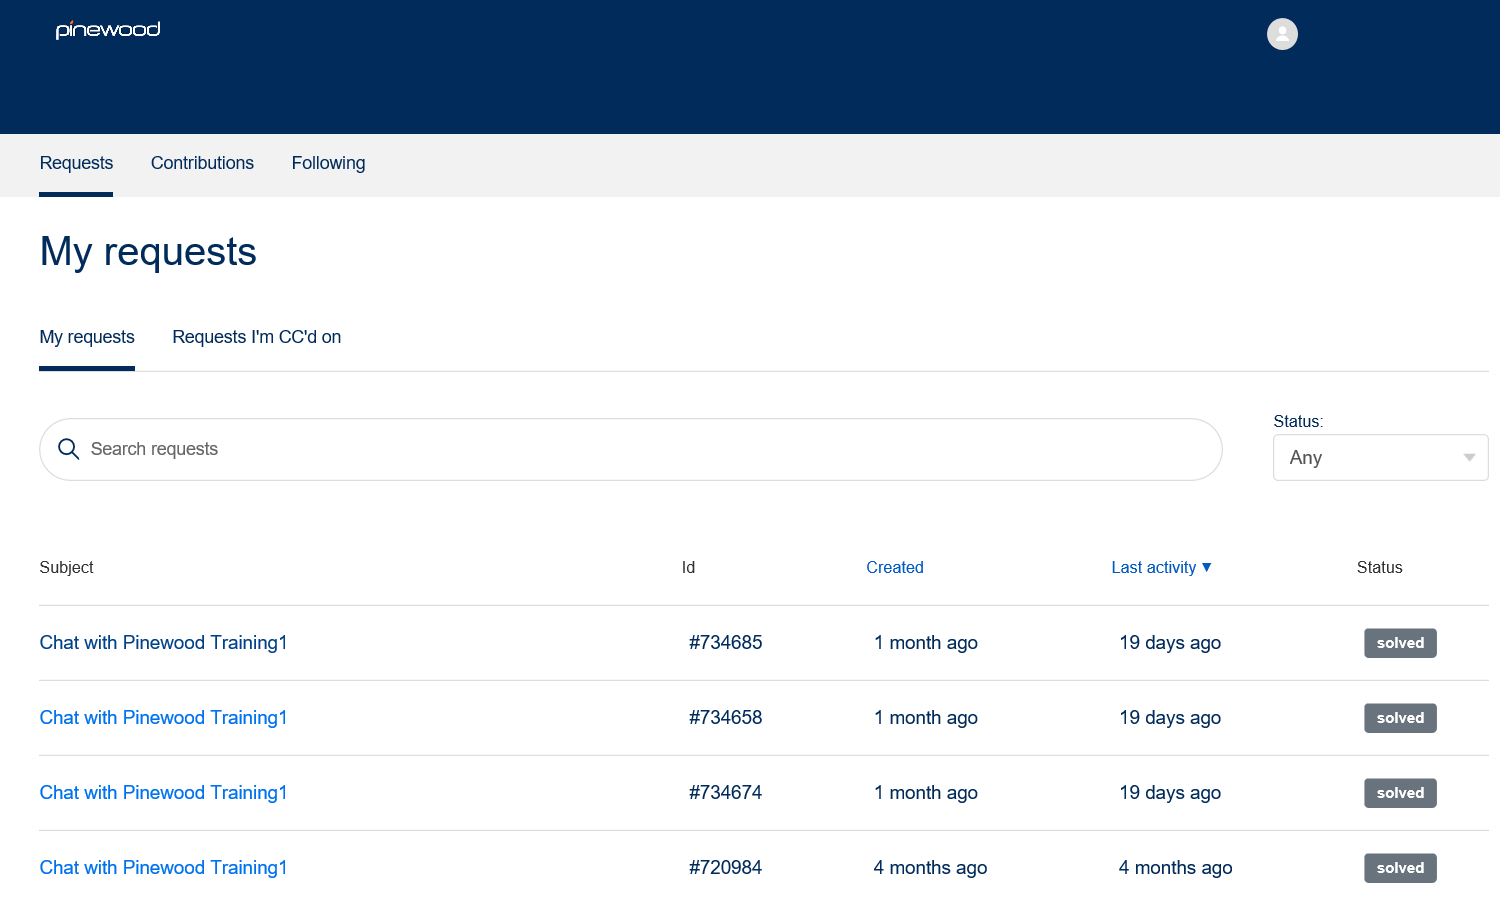
Task: Open request #734685 chat link
Action: click(164, 643)
